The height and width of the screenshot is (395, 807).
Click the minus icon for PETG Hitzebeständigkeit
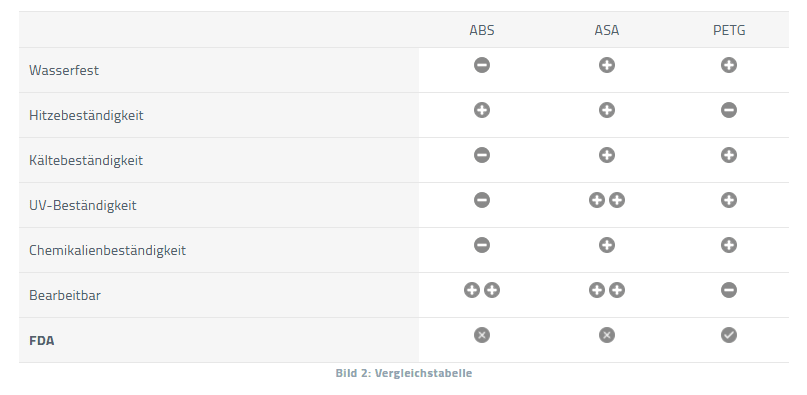729,110
